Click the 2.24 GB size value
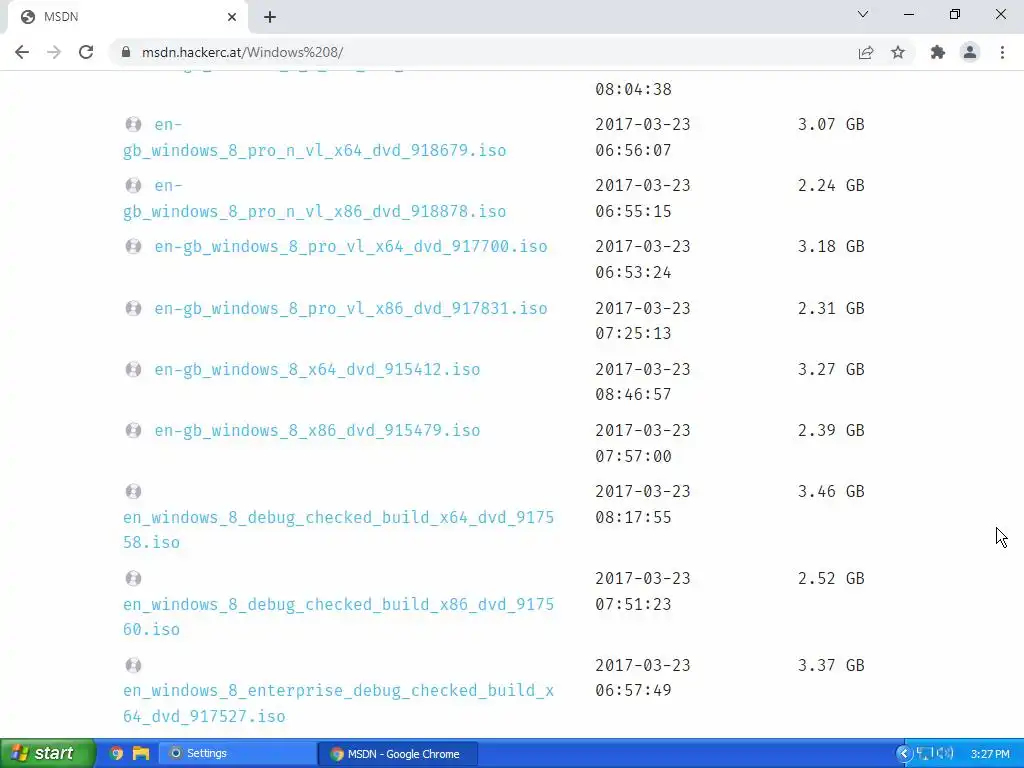Screen dimensions: 1024x768 pos(831,185)
